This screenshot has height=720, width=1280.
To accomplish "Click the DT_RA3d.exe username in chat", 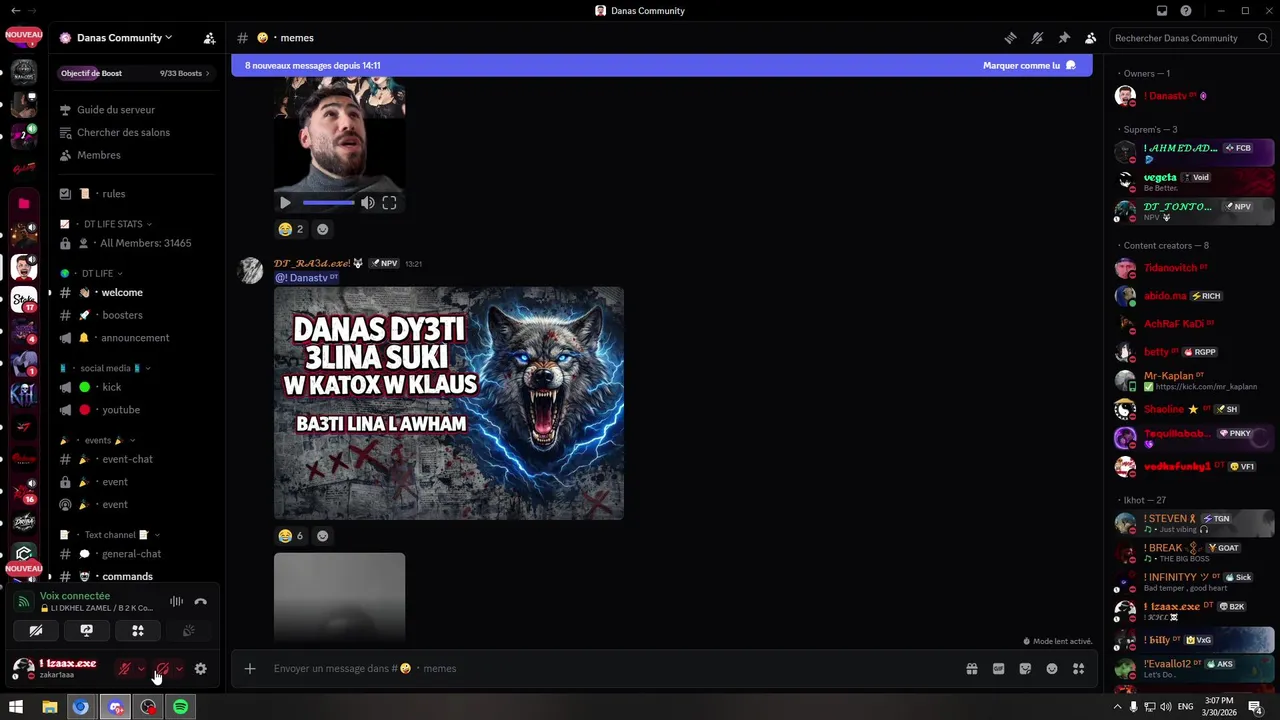I will [312, 263].
